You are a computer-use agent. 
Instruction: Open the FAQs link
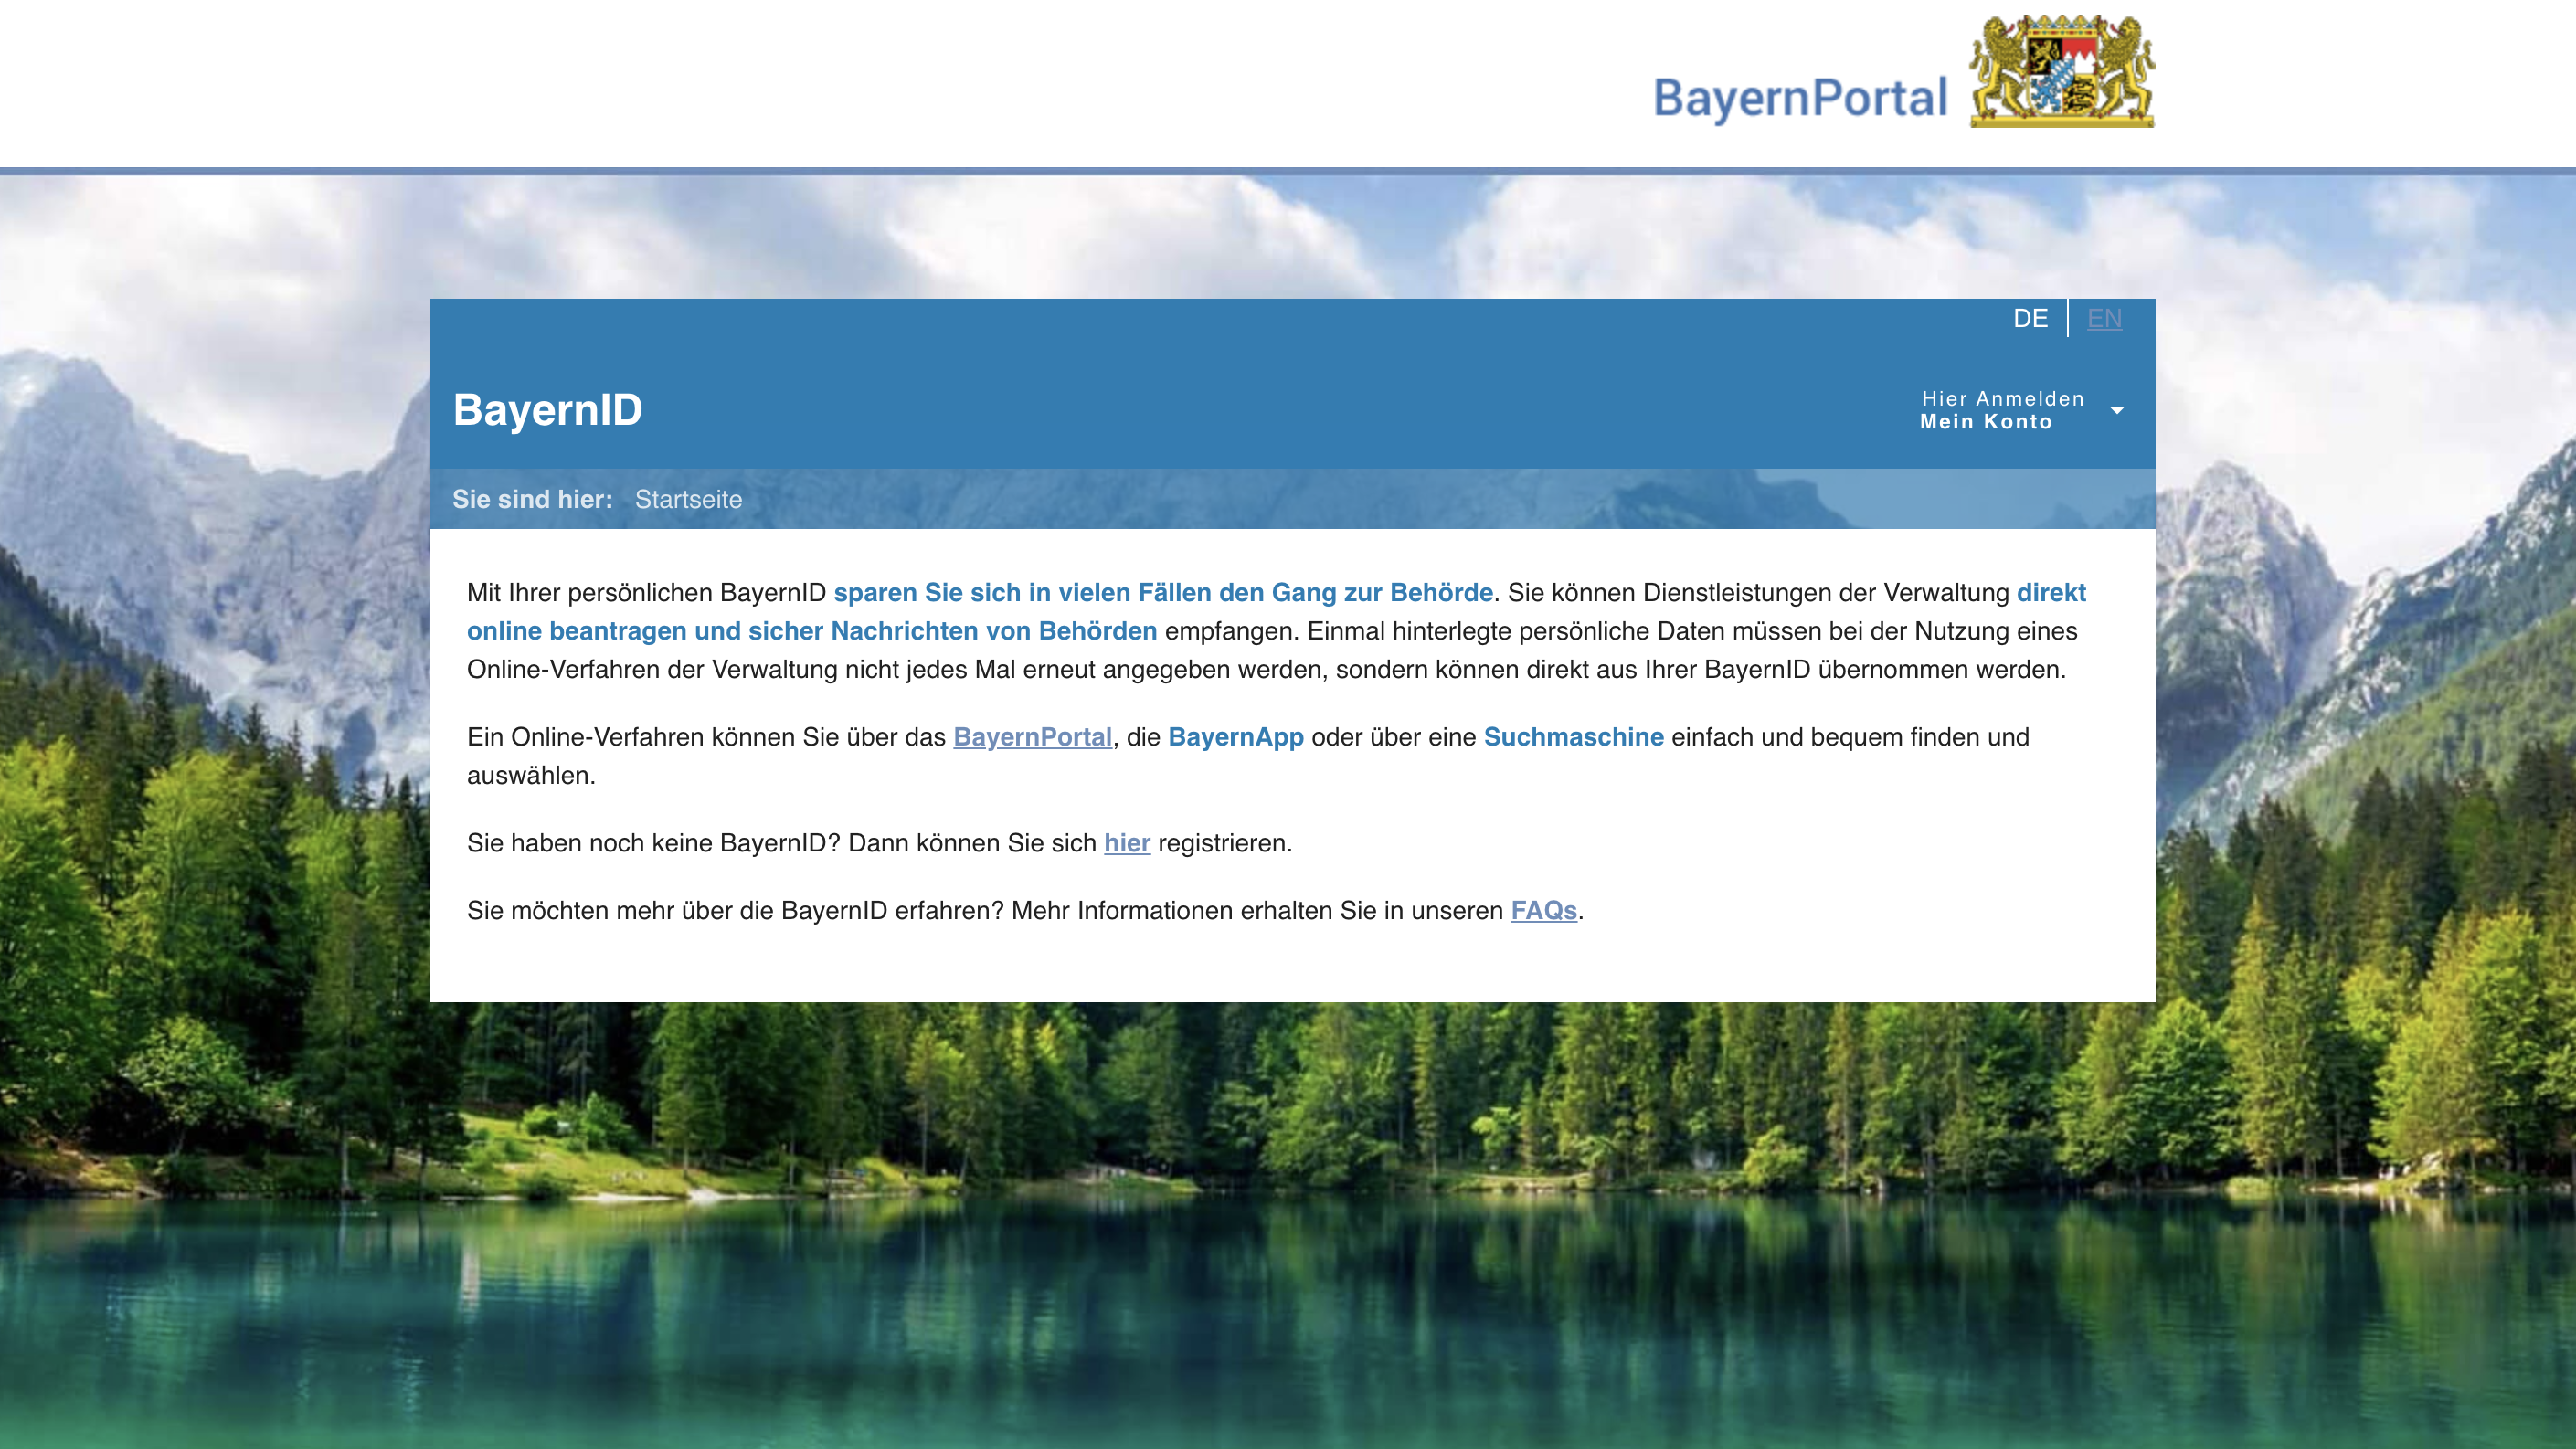[x=1543, y=910]
